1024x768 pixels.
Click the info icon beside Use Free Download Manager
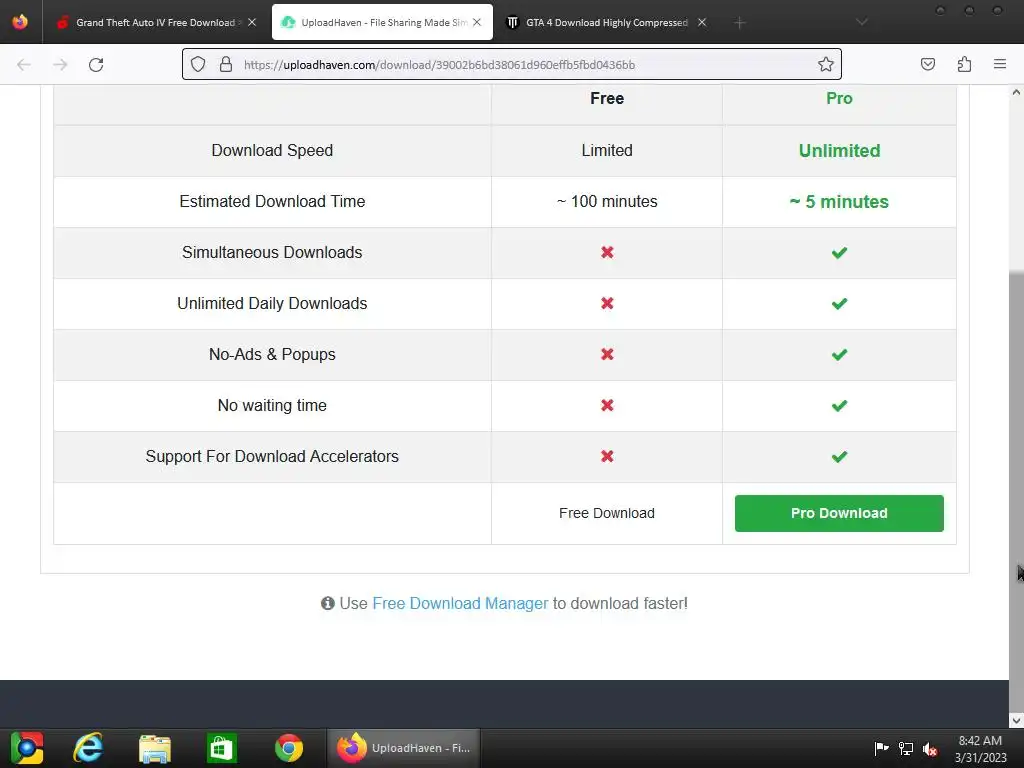pos(328,603)
